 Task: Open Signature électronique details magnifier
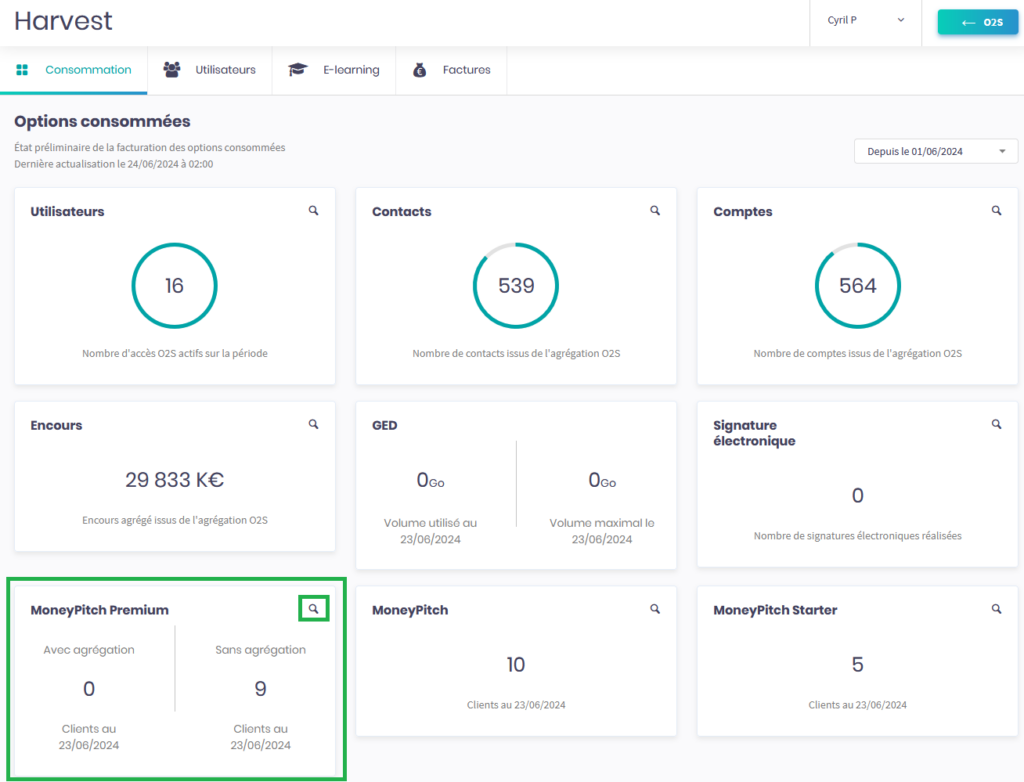pos(996,424)
